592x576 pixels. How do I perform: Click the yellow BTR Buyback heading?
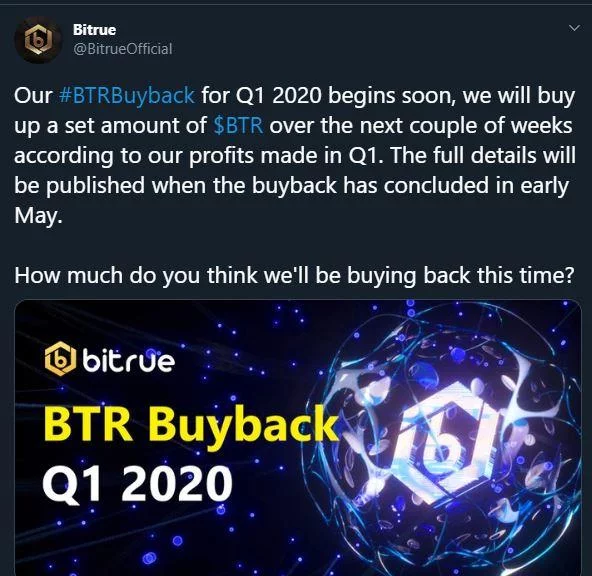[191, 425]
